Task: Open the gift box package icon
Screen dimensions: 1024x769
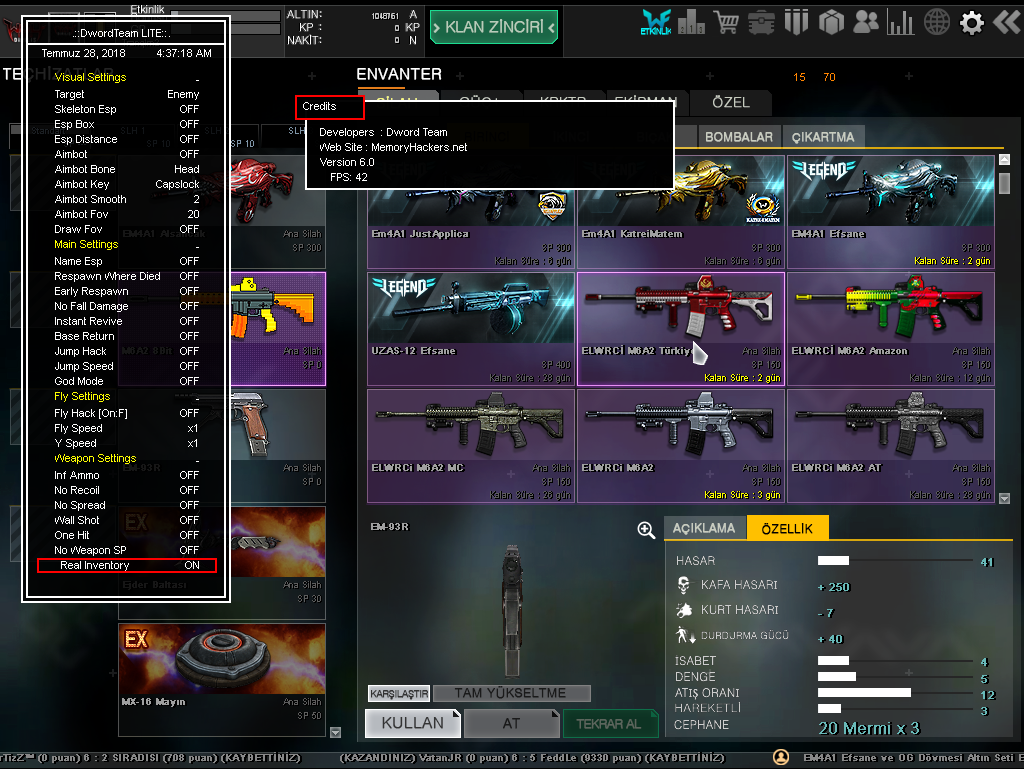Action: (831, 23)
